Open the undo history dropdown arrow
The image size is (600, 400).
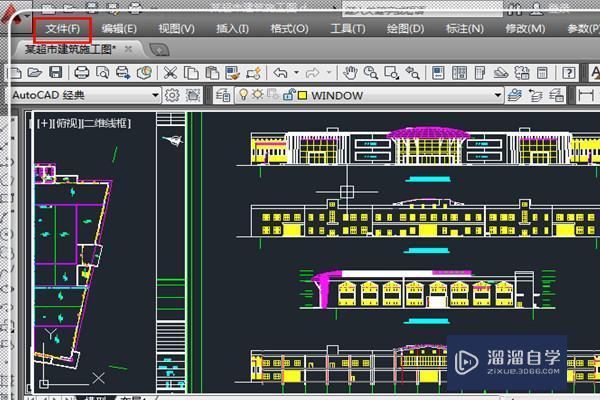point(296,72)
